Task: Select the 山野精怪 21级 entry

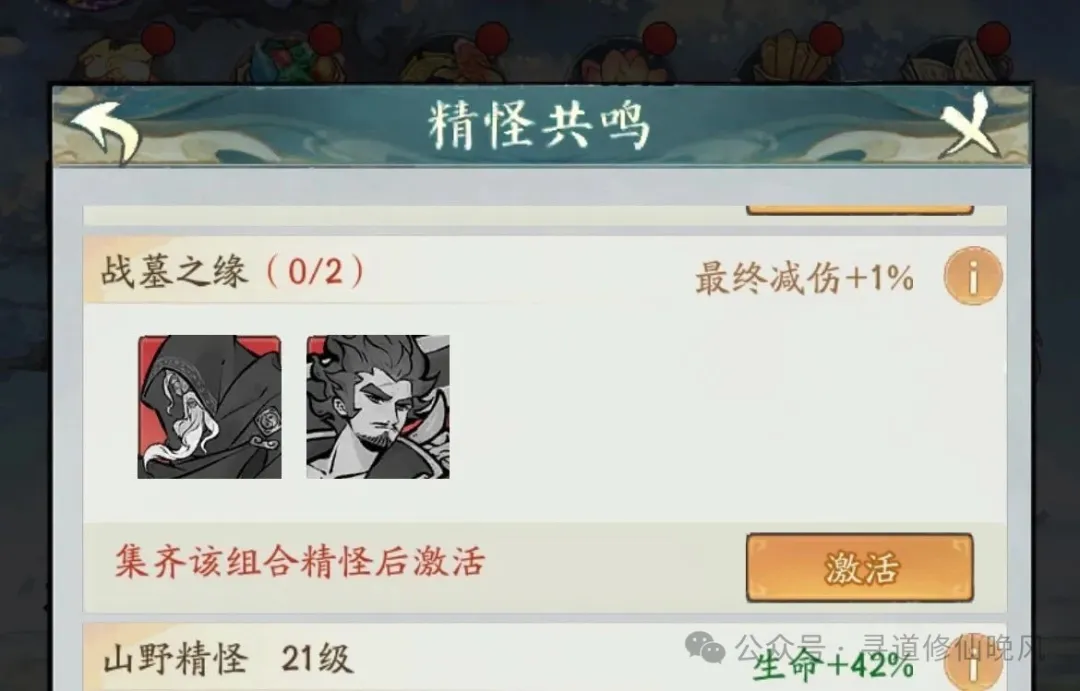Action: tap(228, 659)
